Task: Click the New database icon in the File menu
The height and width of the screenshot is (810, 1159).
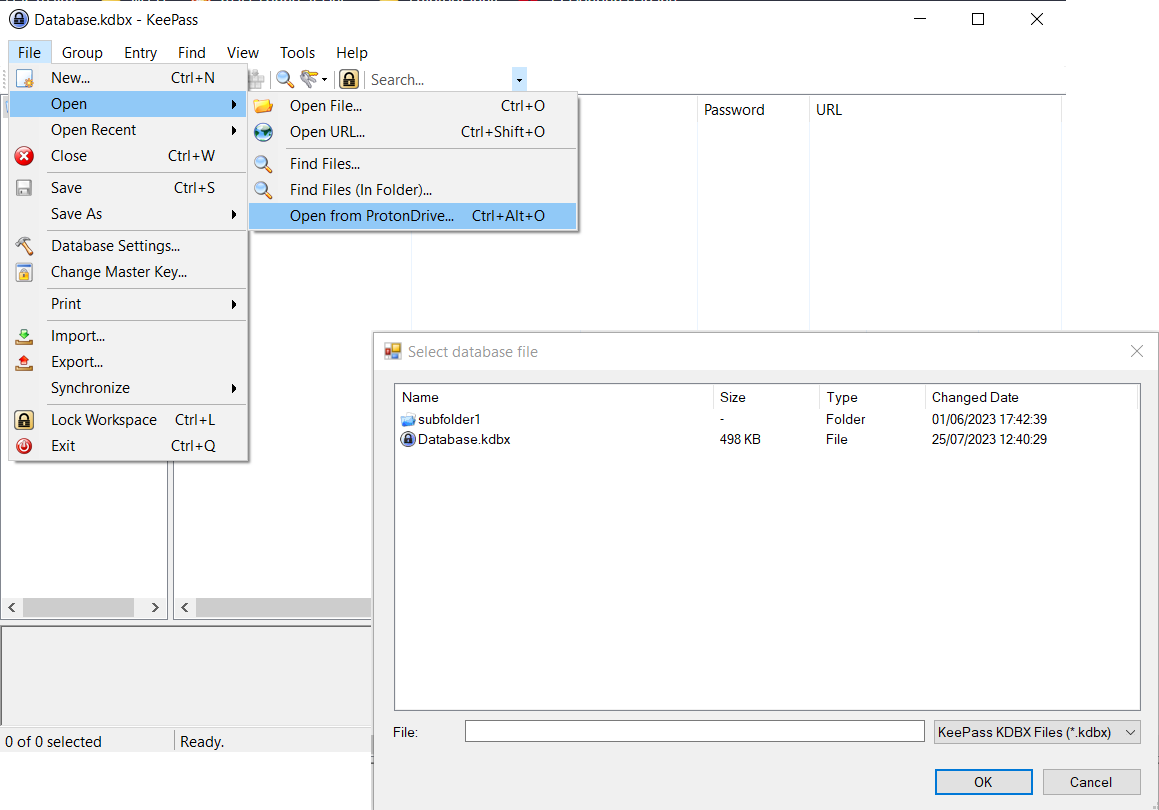Action: (24, 78)
